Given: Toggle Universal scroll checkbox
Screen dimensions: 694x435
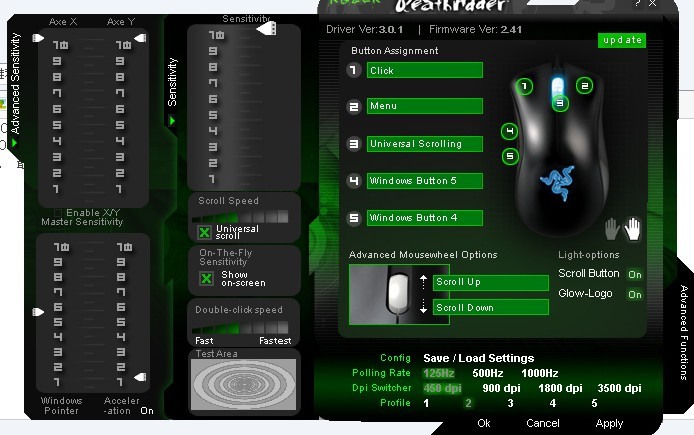Looking at the screenshot, I should point(204,232).
